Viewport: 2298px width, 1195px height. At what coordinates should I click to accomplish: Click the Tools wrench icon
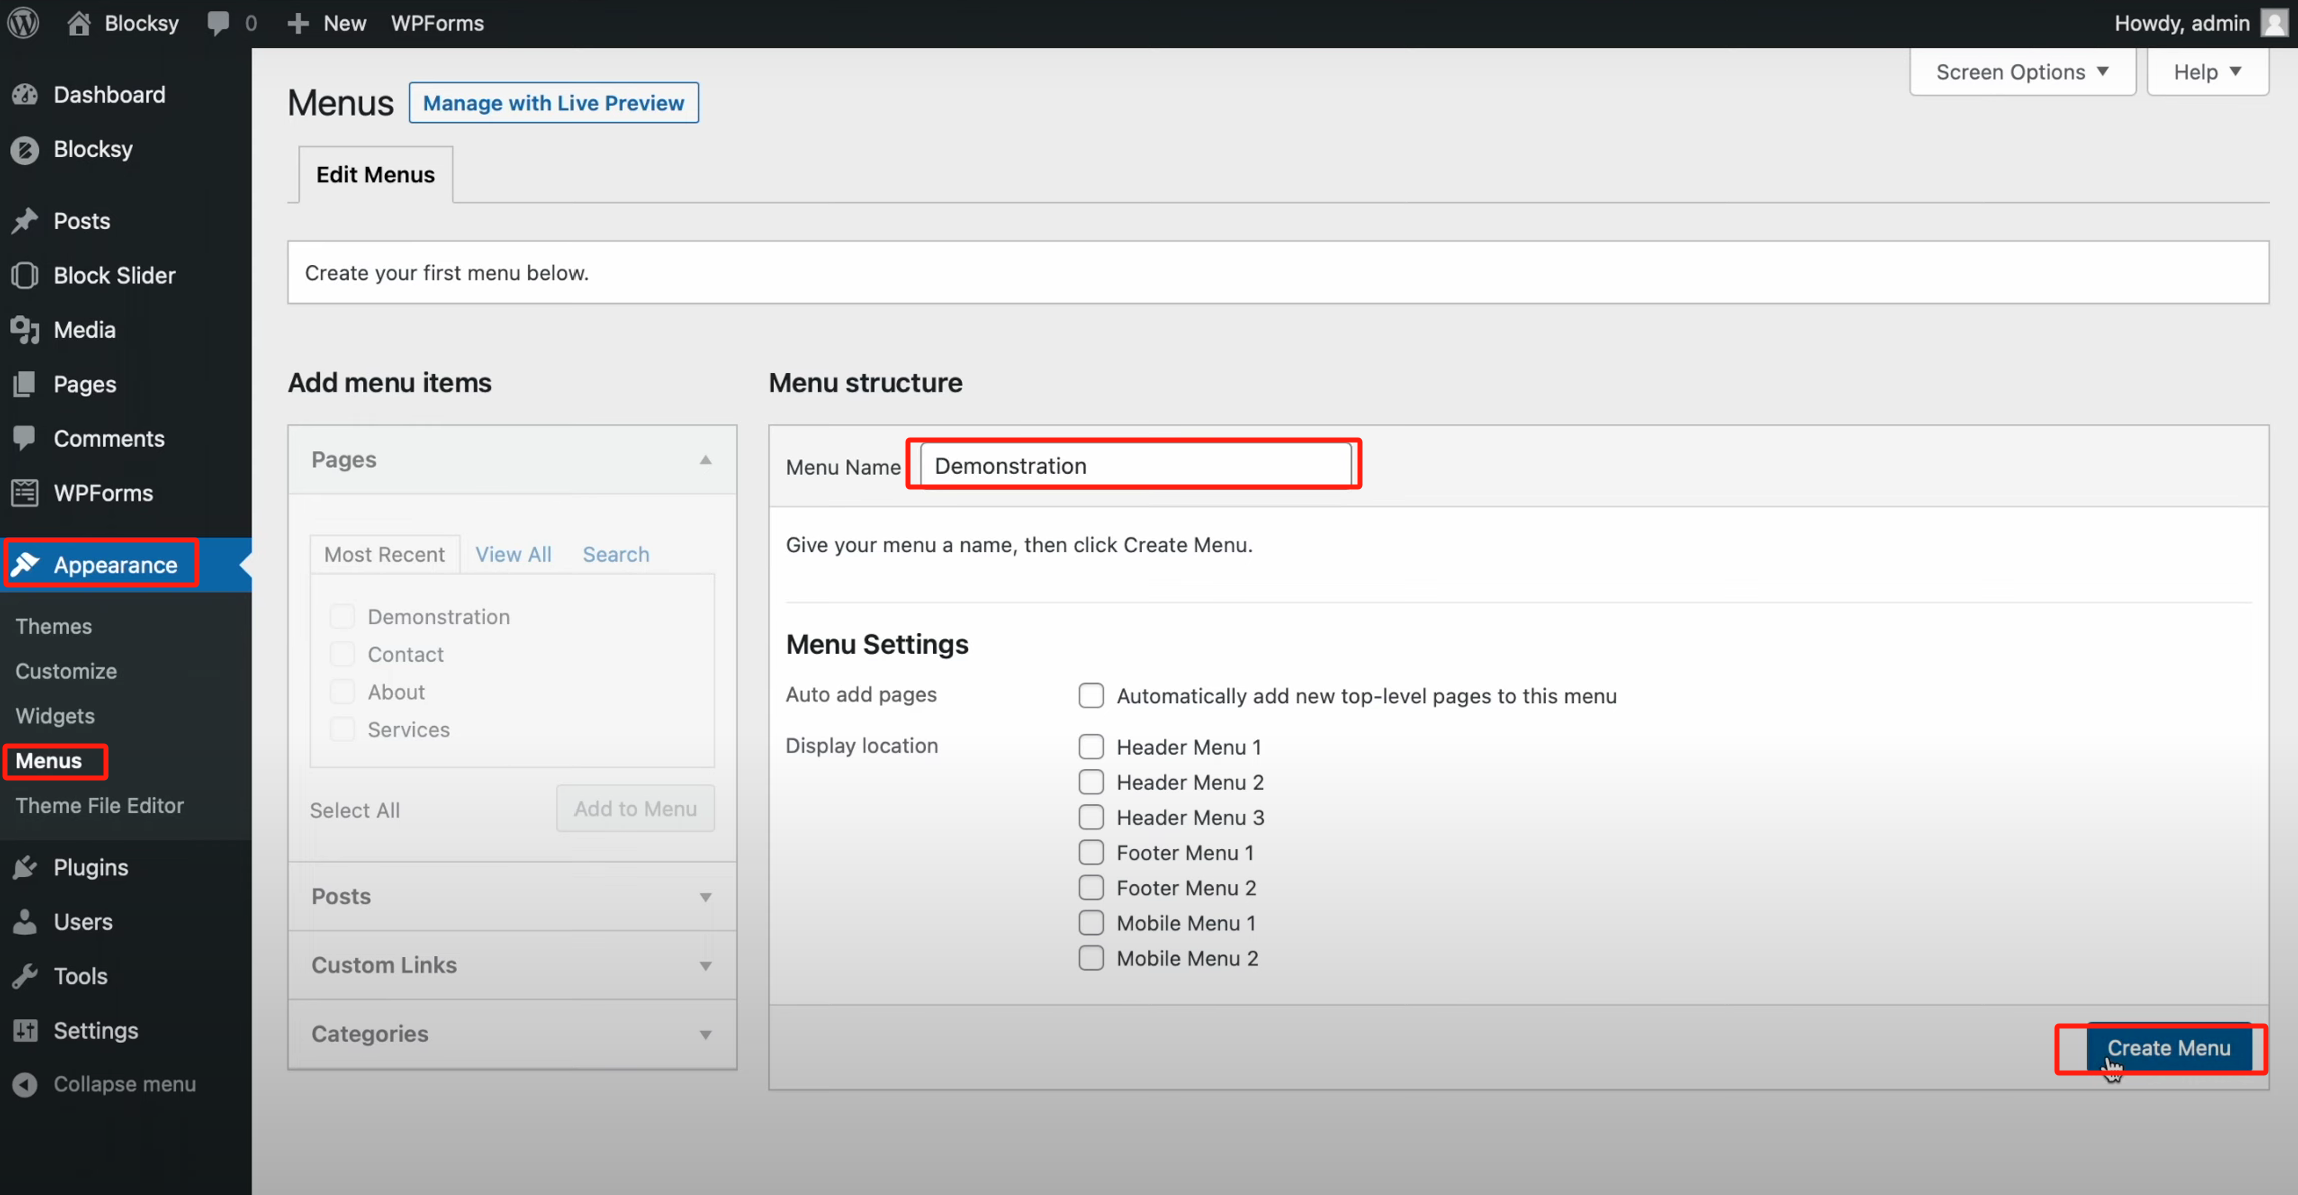click(x=25, y=976)
